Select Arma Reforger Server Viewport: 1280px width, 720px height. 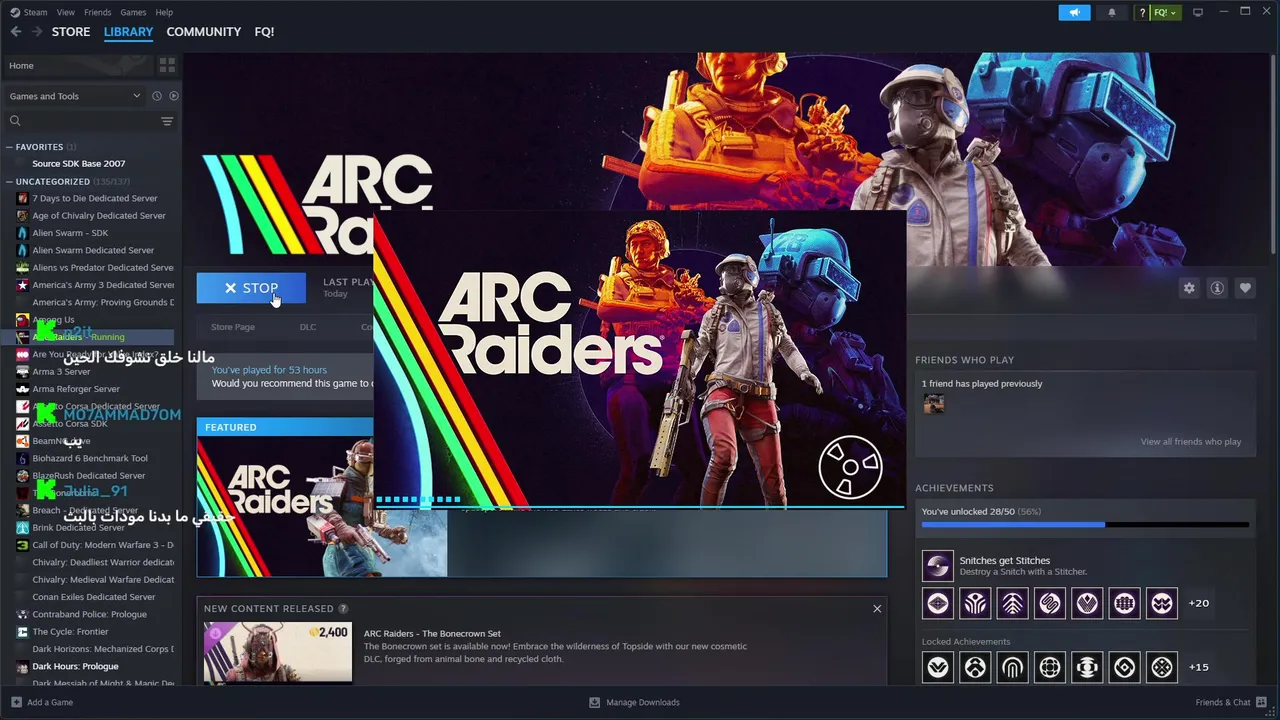coord(76,389)
